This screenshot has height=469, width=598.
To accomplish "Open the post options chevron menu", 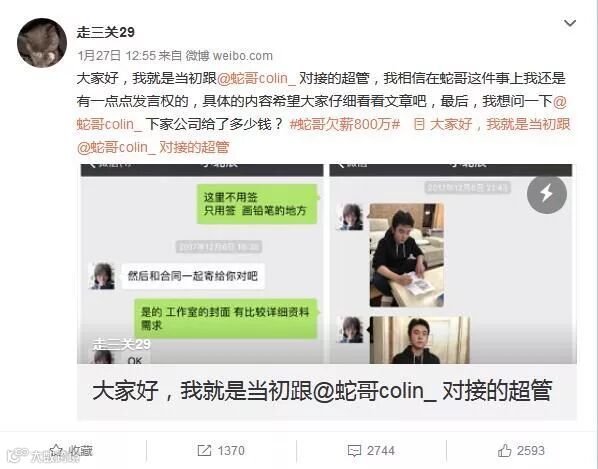I will (x=570, y=23).
